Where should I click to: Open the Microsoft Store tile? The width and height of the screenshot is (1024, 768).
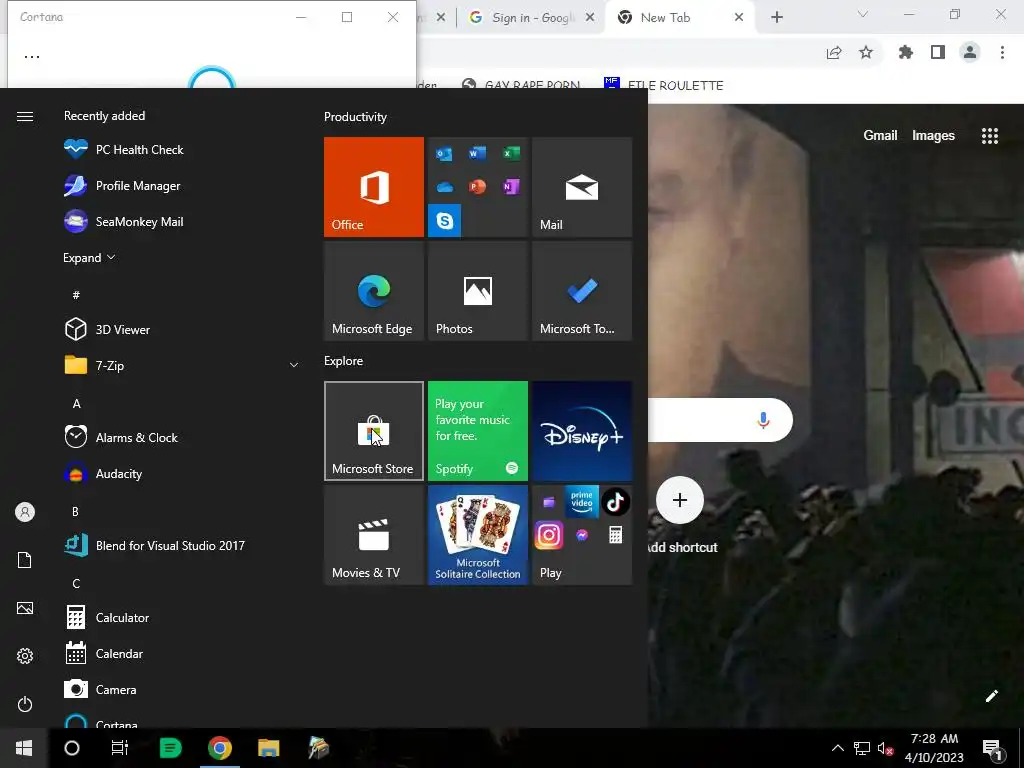click(374, 431)
